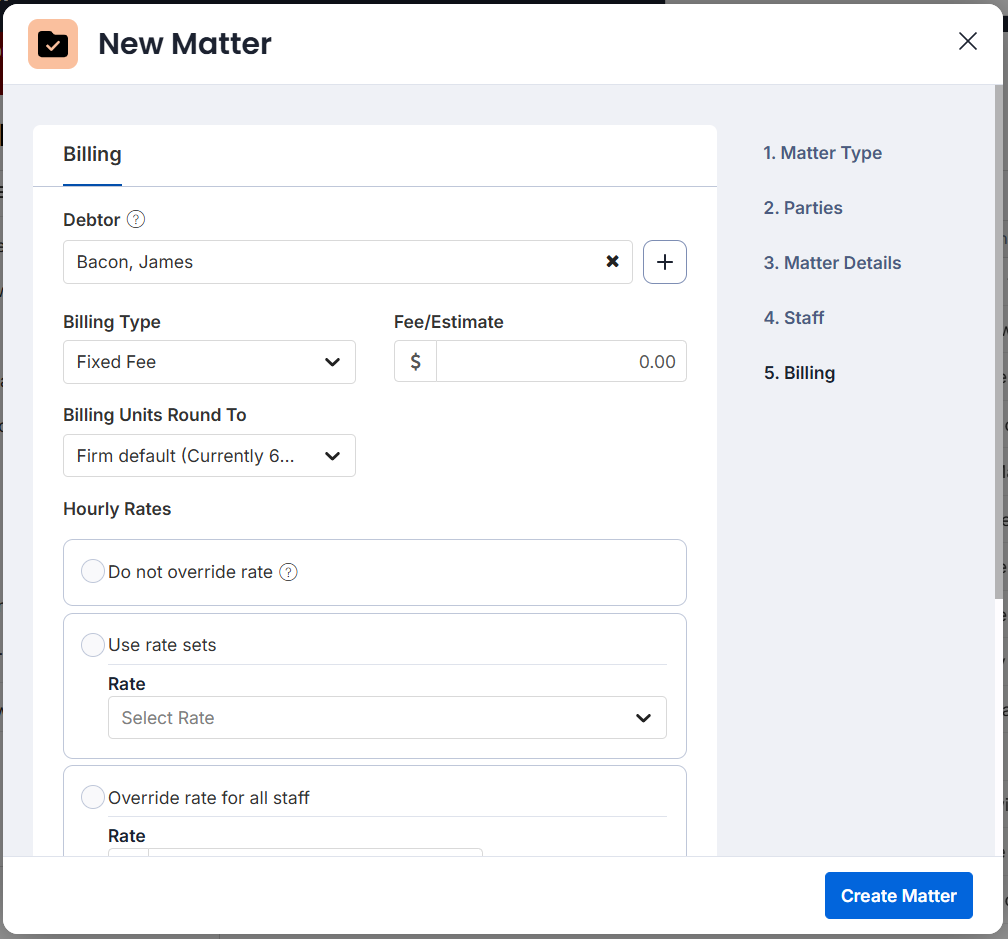Click the New Matter folder-check icon
This screenshot has width=1008, height=939.
tap(53, 44)
